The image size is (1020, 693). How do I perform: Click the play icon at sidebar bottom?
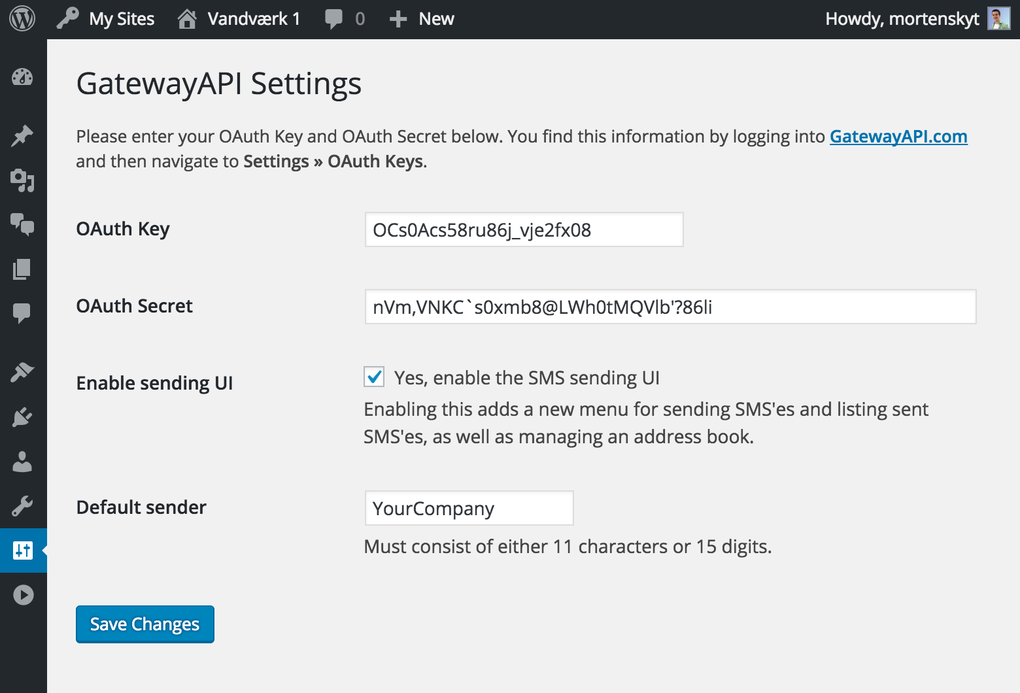[22, 594]
